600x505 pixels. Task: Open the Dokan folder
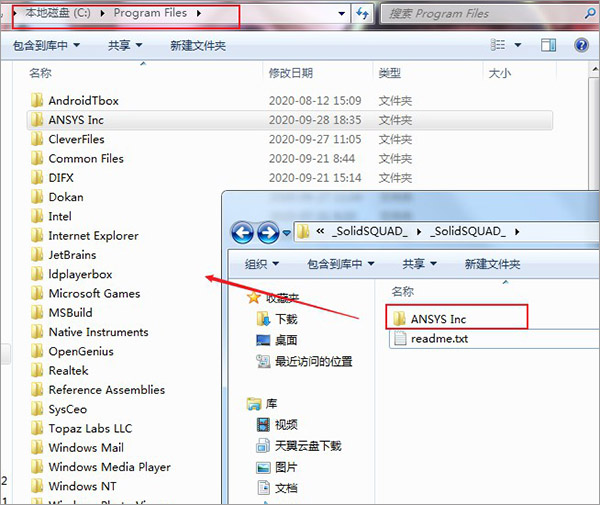click(57, 197)
